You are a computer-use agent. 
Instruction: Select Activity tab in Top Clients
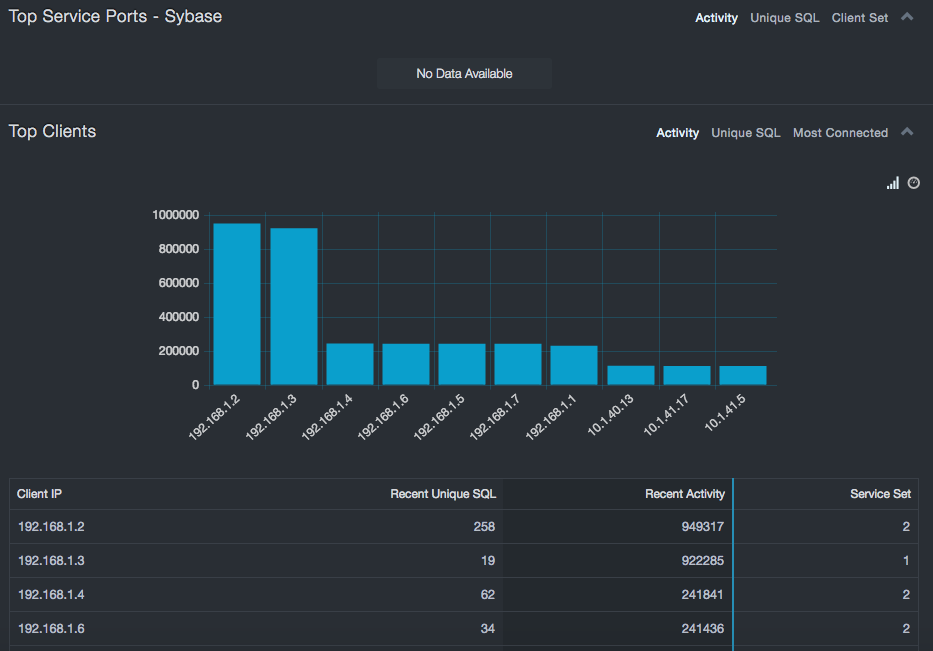[x=677, y=133]
